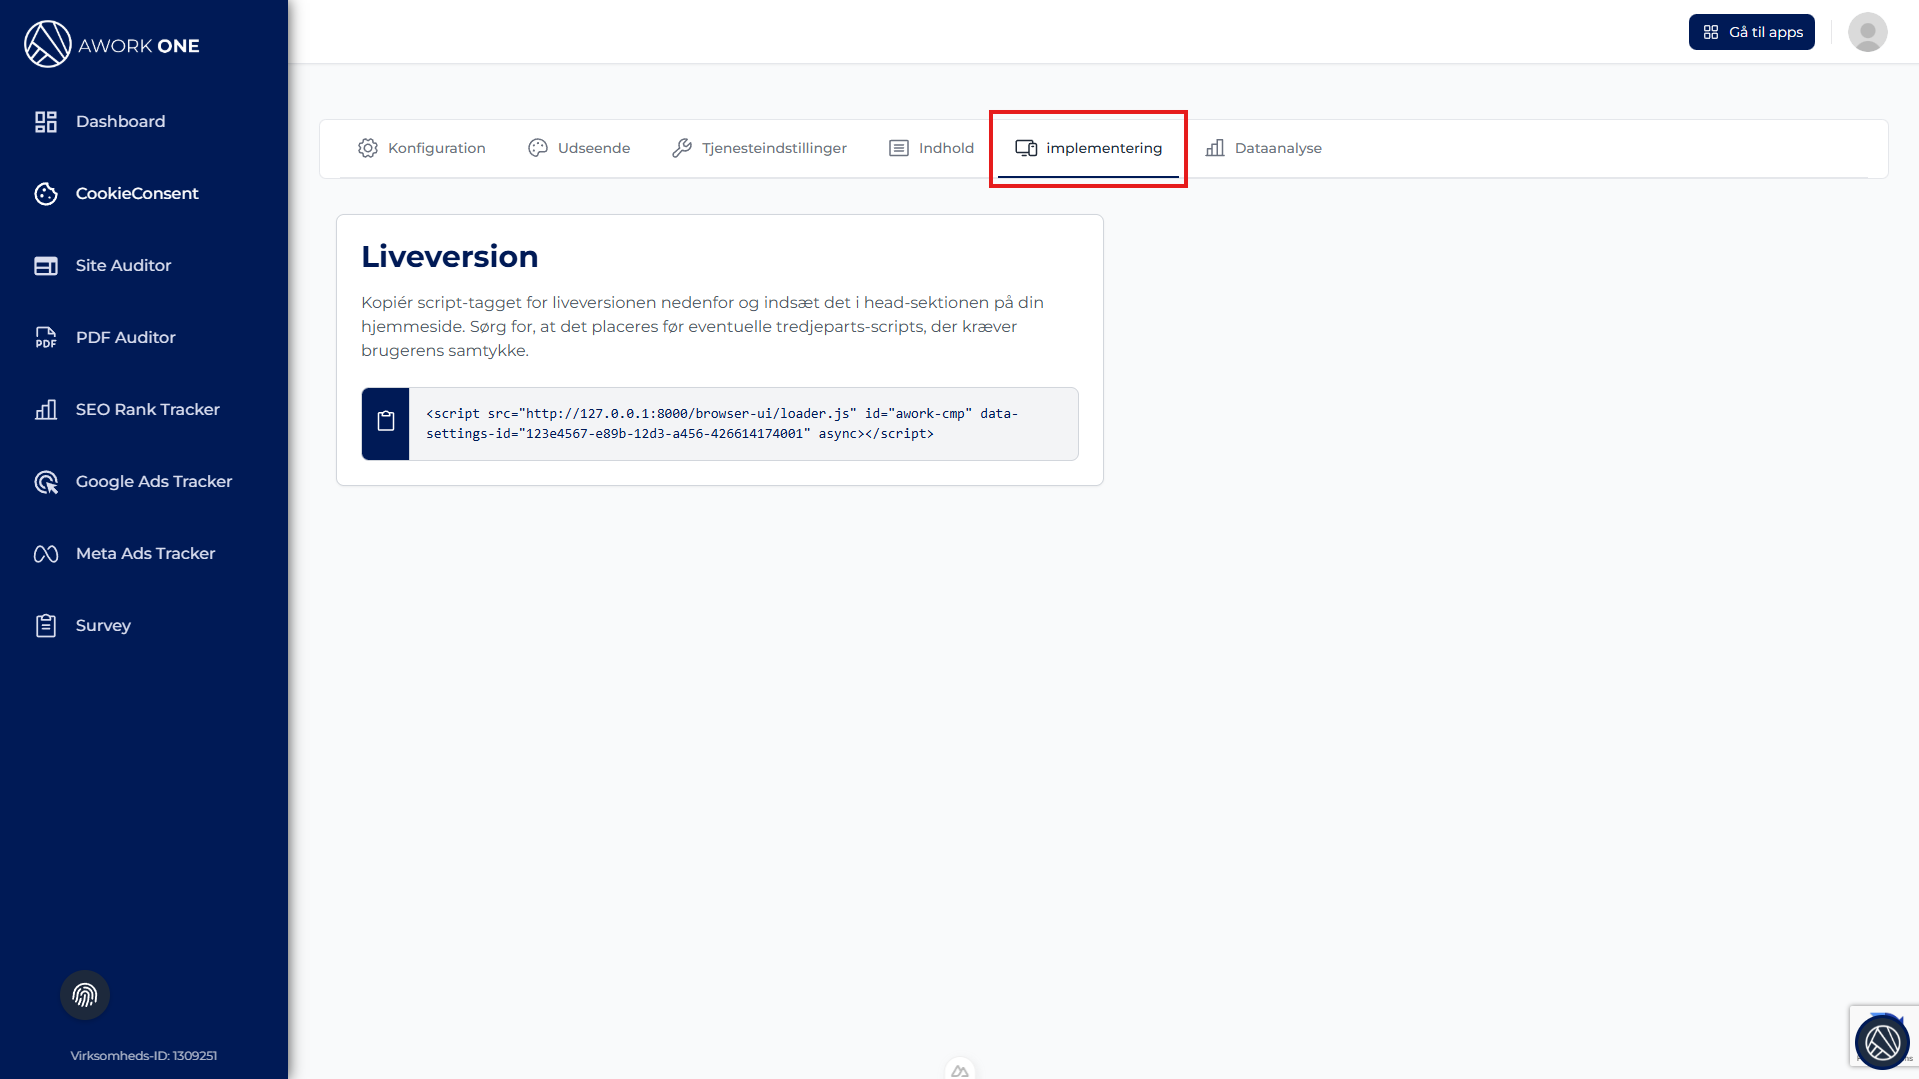
Task: Click the Meta Ads Tracker infinity icon
Action: [x=46, y=554]
